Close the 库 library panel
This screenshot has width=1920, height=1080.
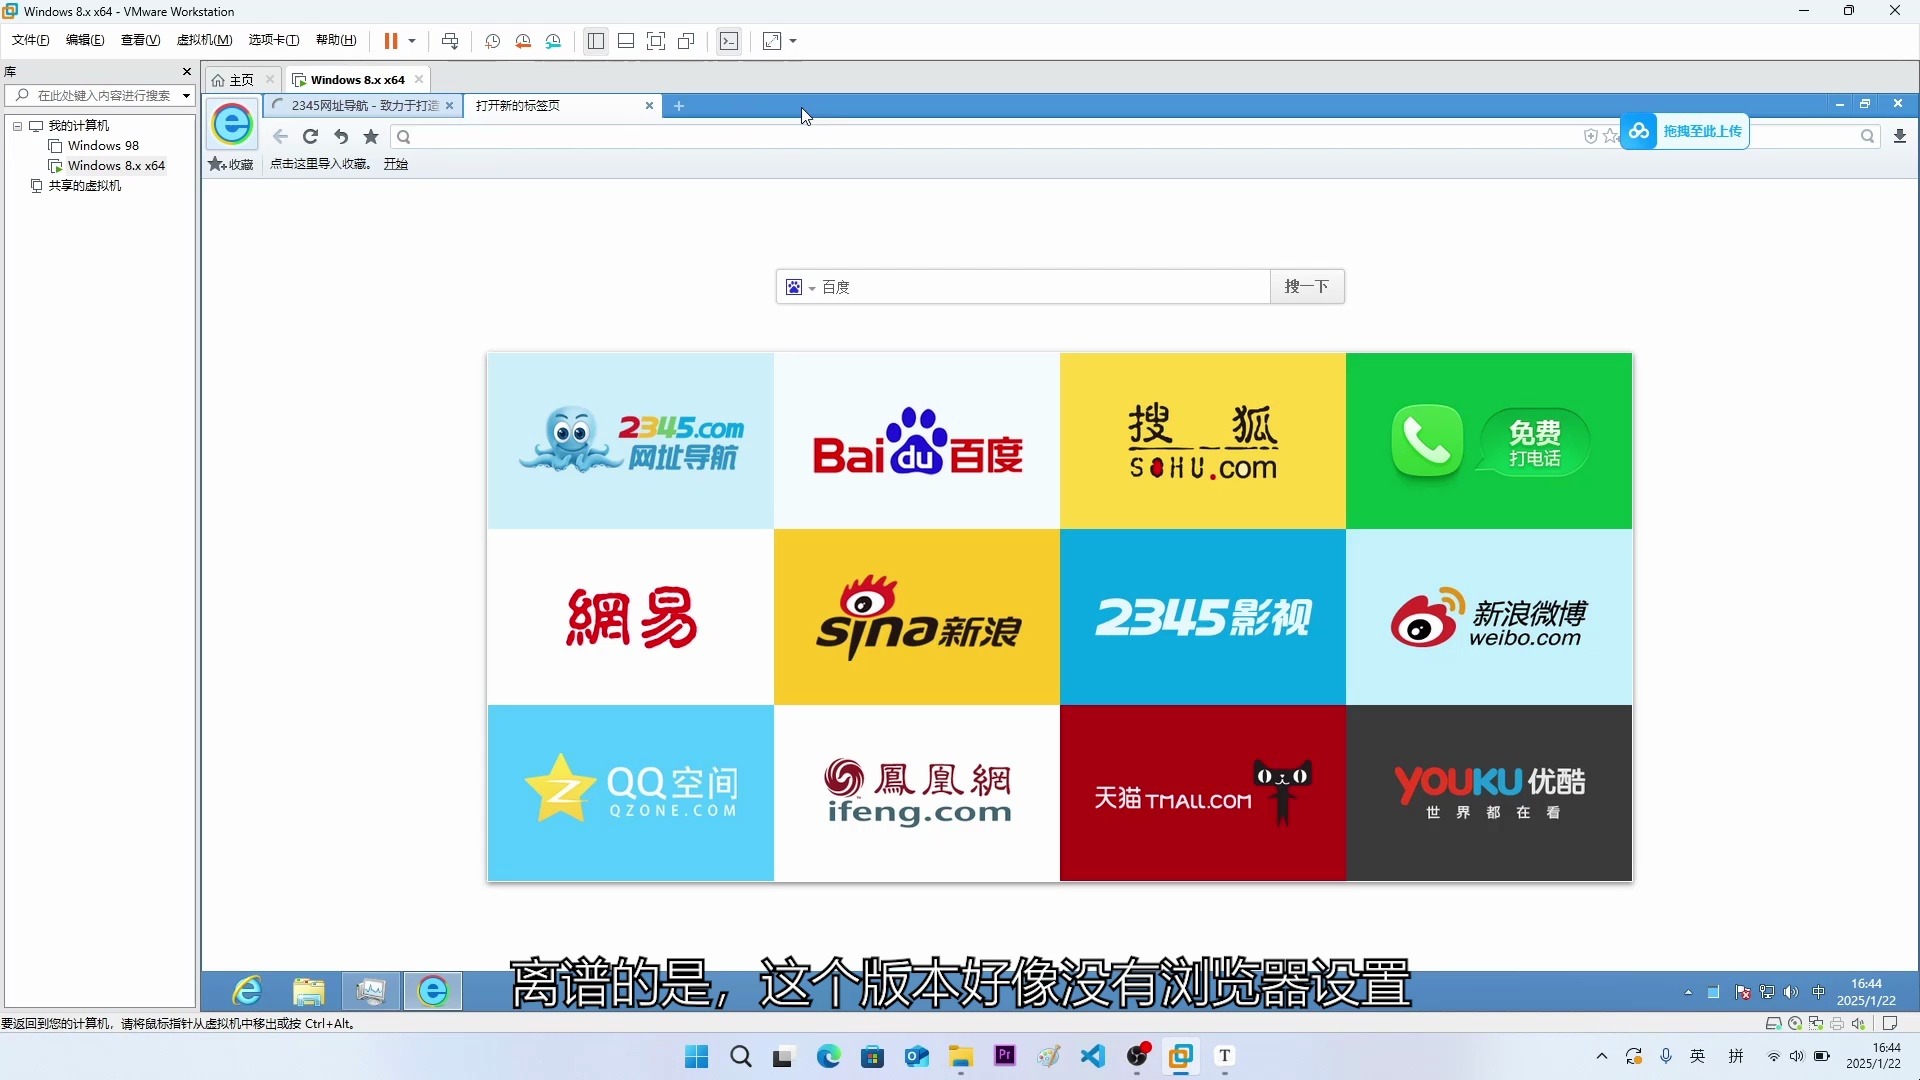(x=186, y=72)
